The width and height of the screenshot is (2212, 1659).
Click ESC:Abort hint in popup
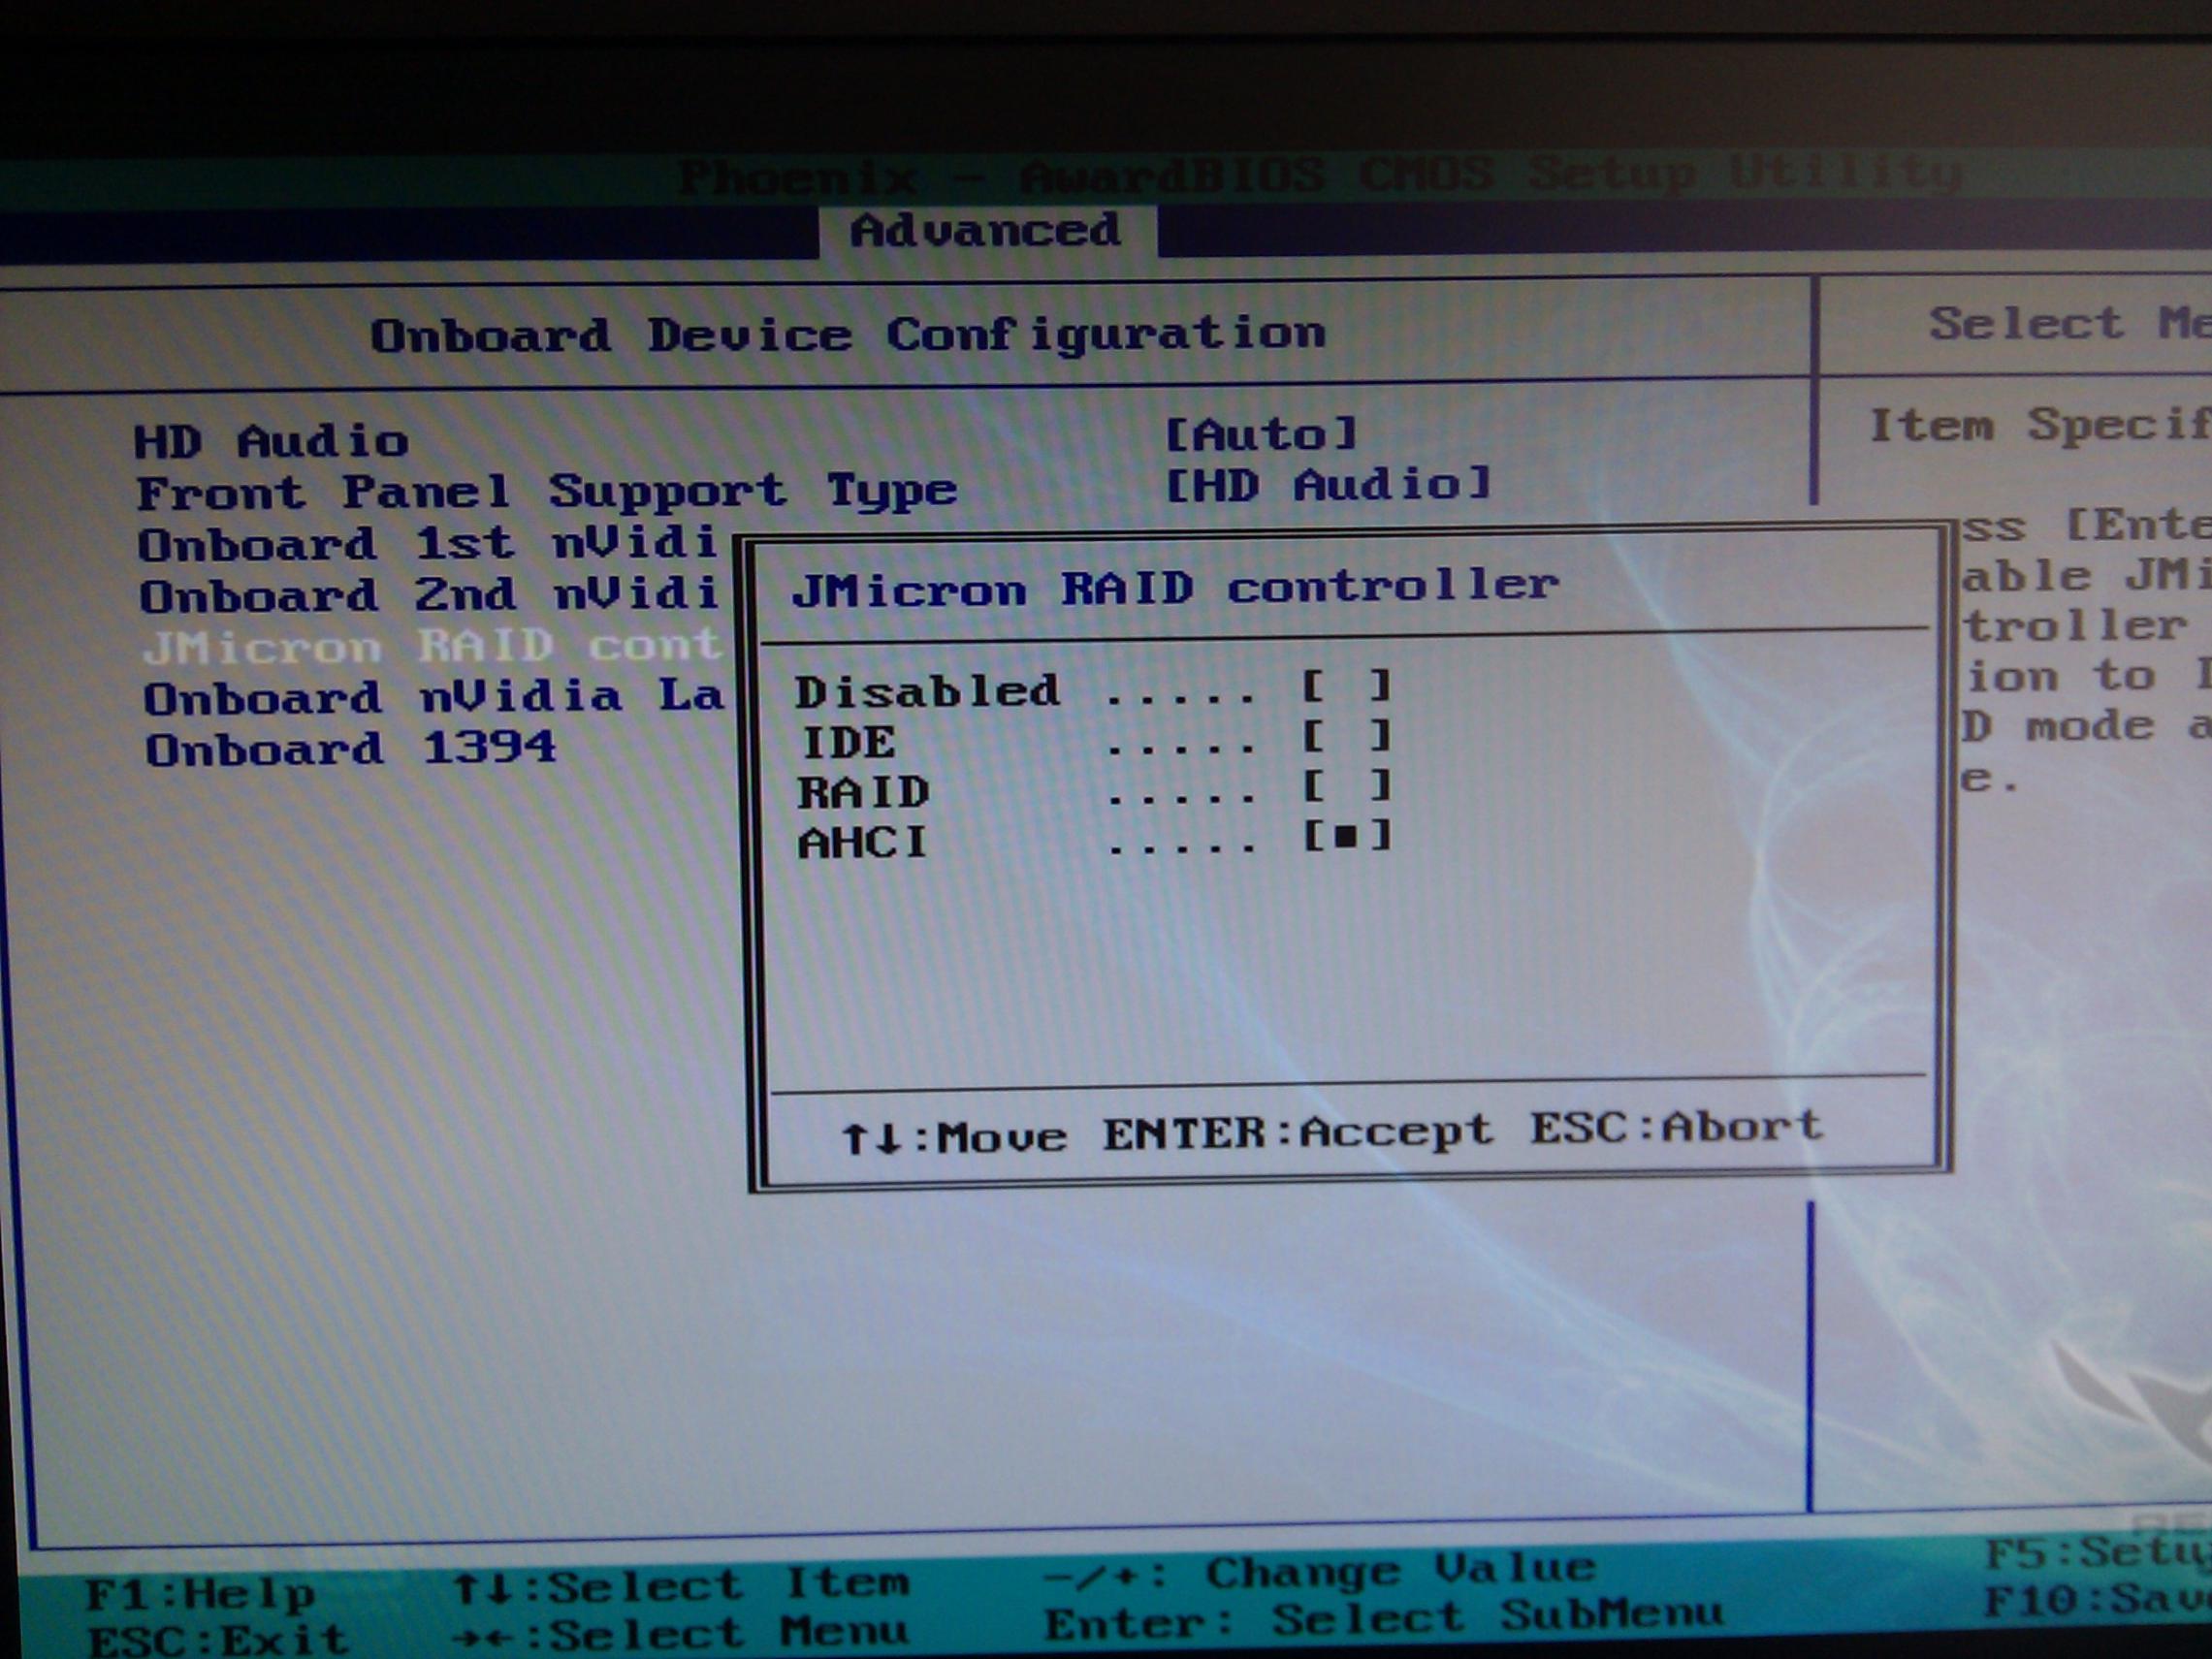pyautogui.click(x=1676, y=1128)
